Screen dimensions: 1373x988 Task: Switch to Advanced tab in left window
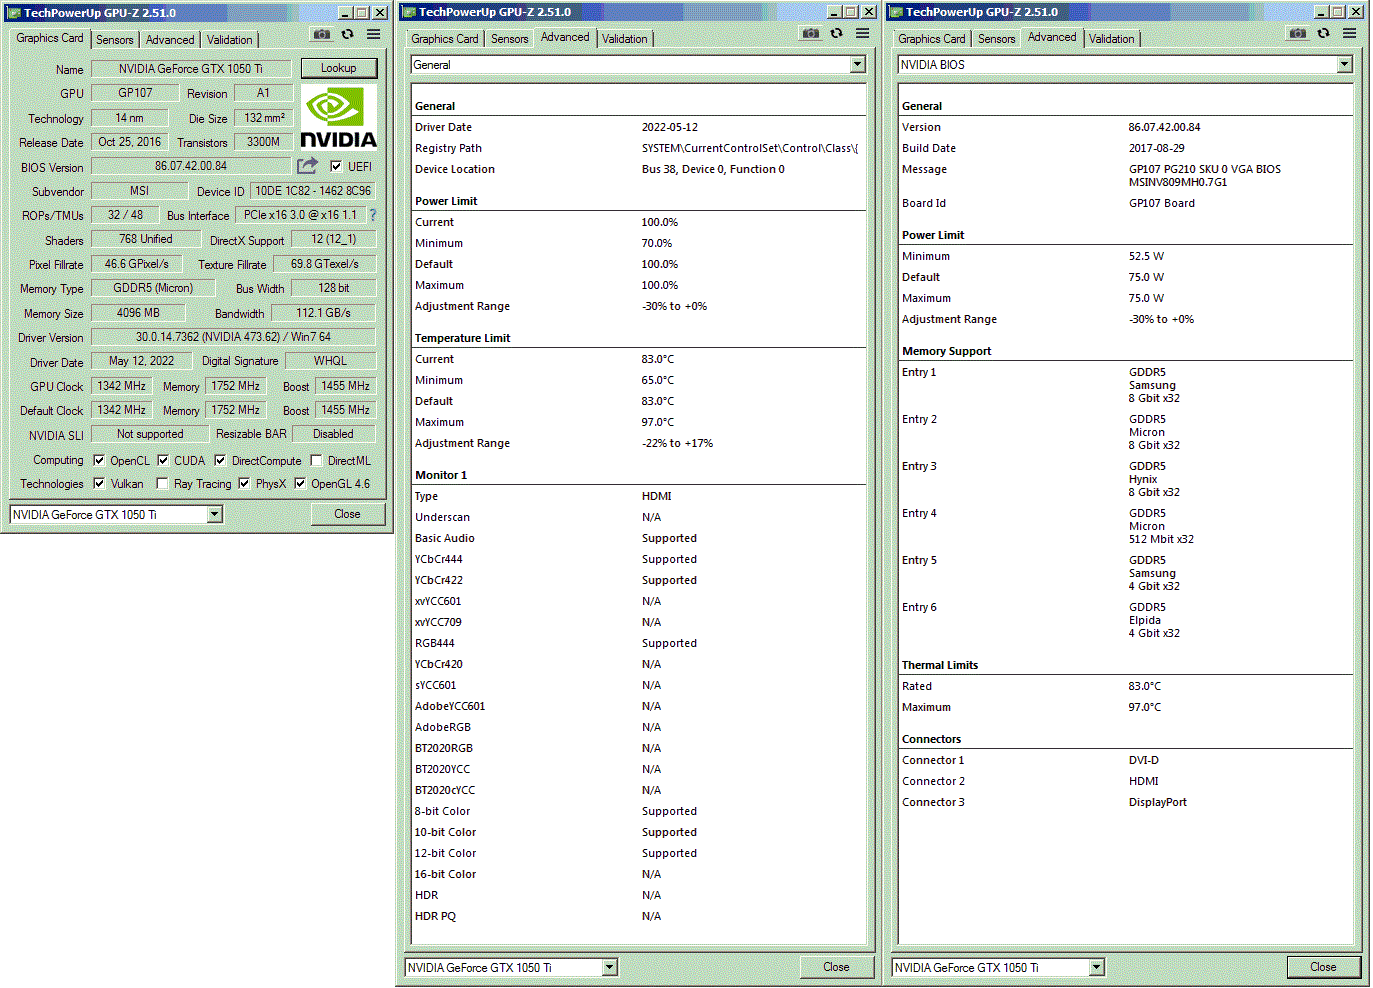point(170,40)
